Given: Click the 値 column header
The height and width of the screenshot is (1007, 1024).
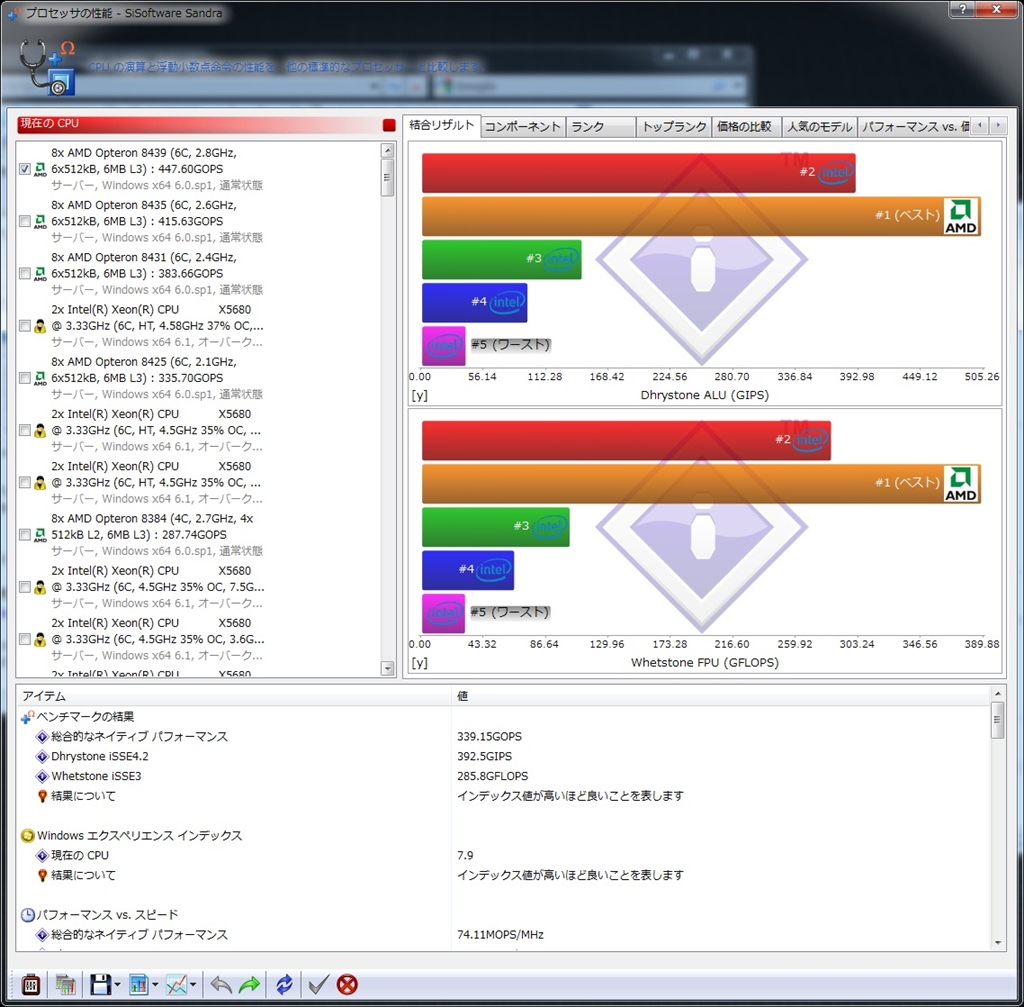Looking at the screenshot, I should (x=721, y=696).
